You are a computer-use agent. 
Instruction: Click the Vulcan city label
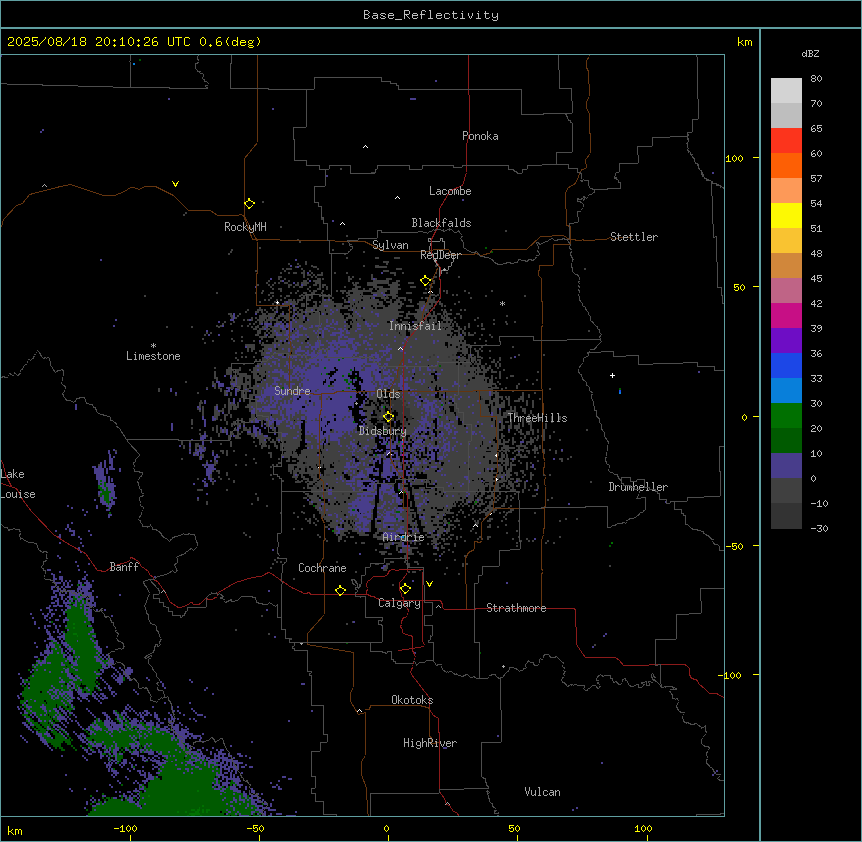542,792
